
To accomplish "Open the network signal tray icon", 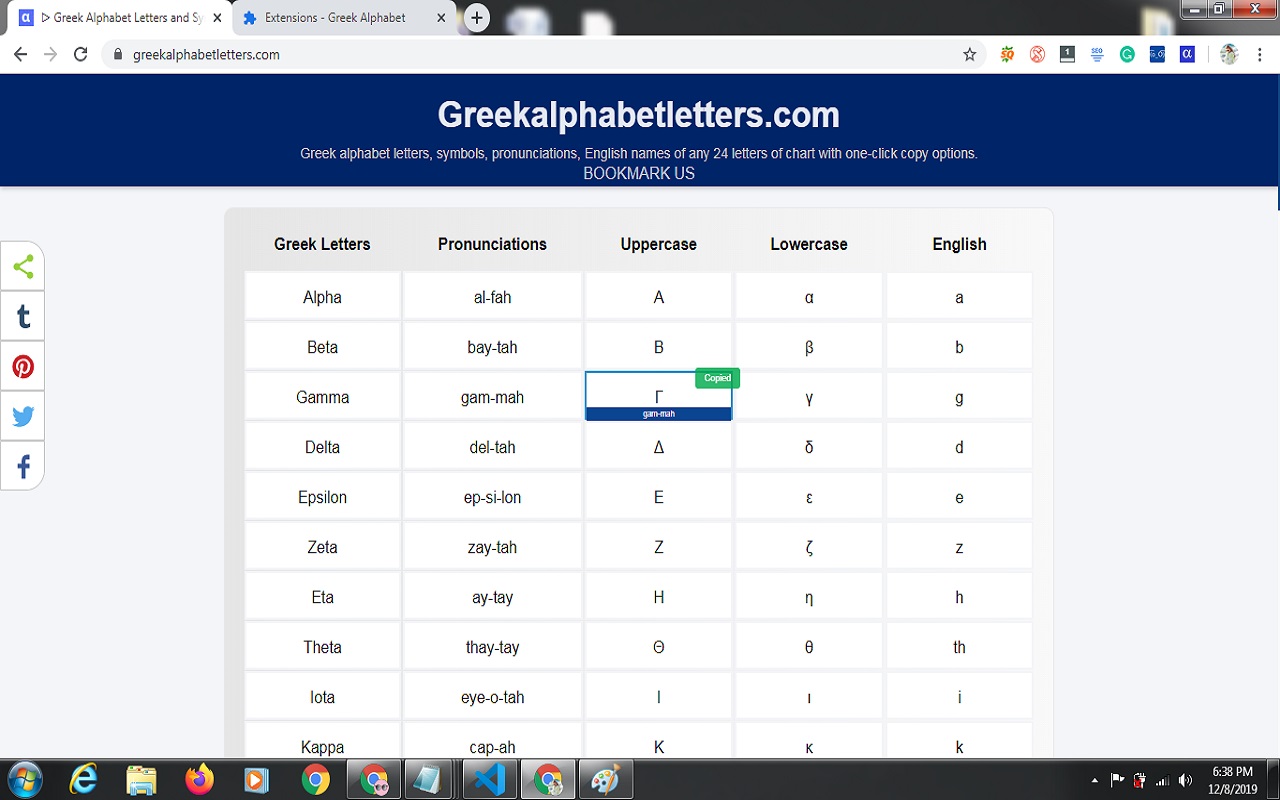I will click(x=1162, y=780).
